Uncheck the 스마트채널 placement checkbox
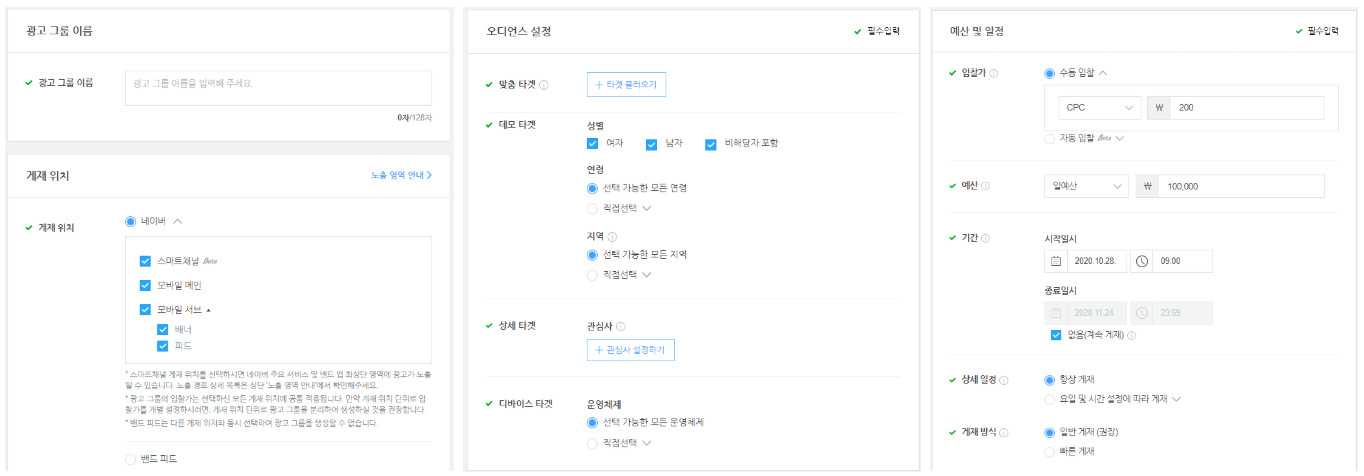This screenshot has height=476, width=1364. (x=146, y=261)
